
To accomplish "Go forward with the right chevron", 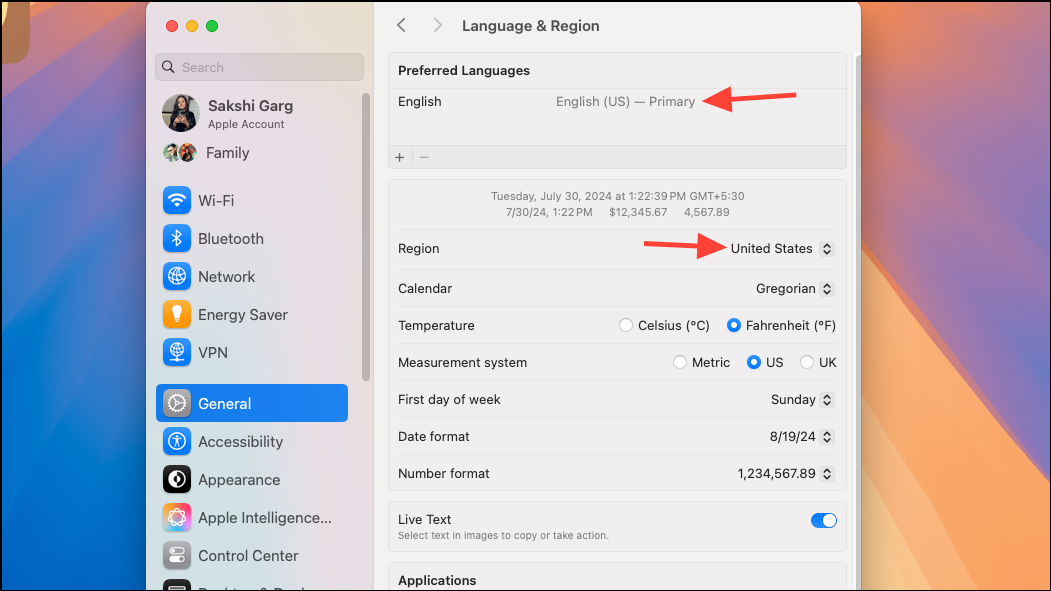I will tap(438, 25).
